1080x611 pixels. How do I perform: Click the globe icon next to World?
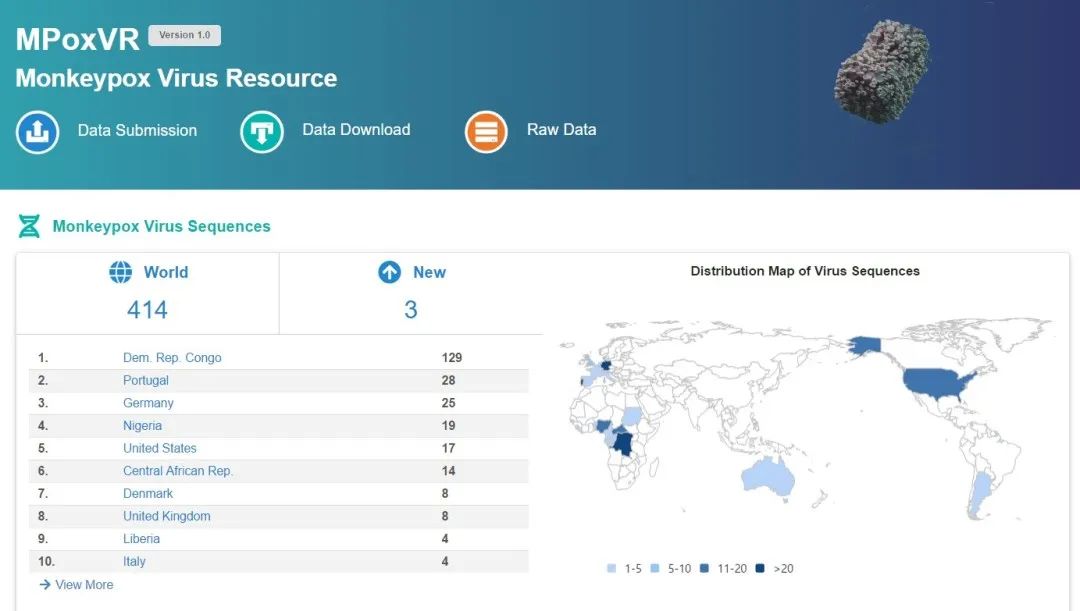point(121,272)
